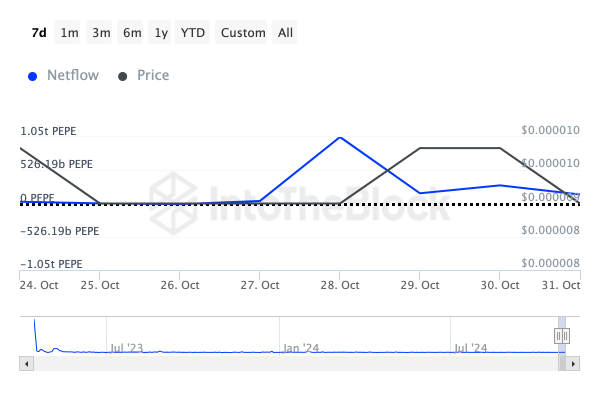Screen dimensions: 600x400
Task: Click the left scrollbar arrow
Action: coord(25,366)
